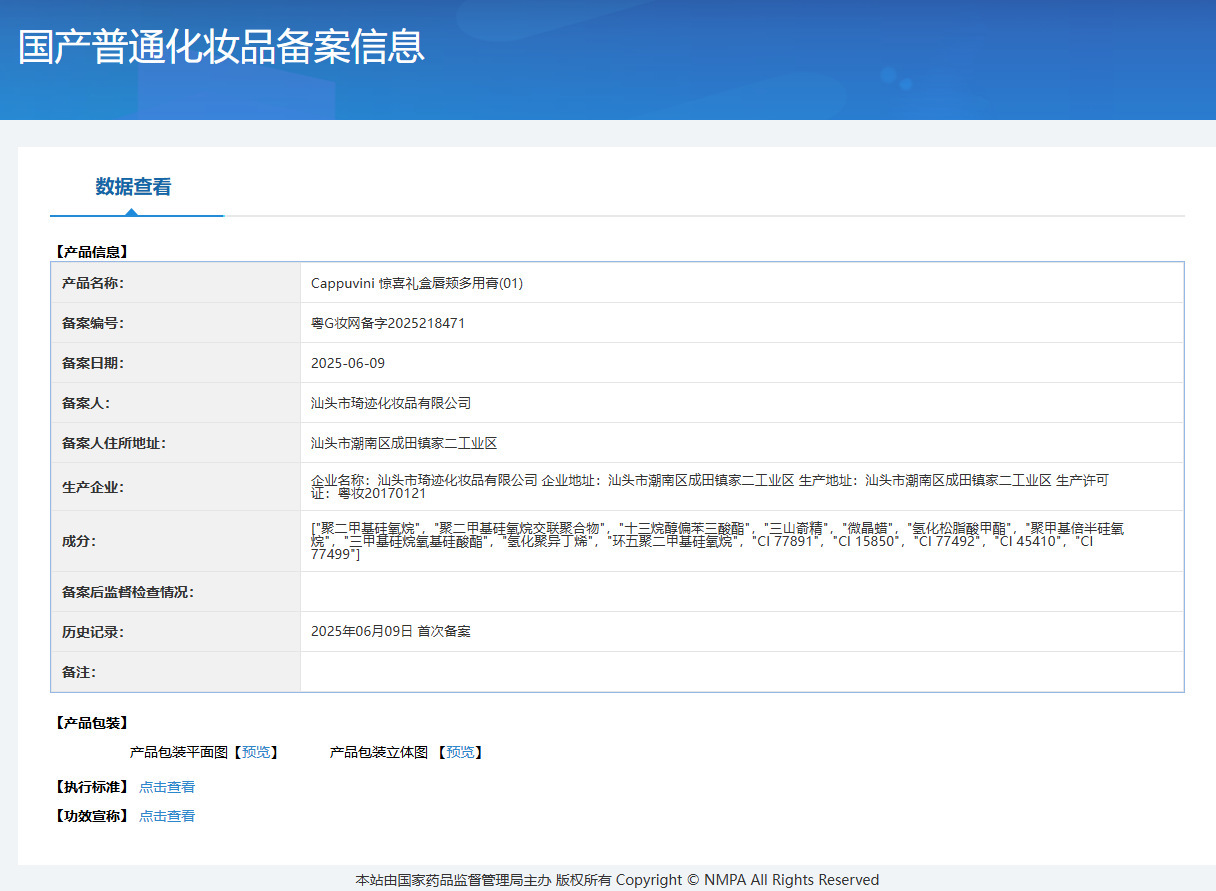Click the history record 2025年06月09日 首次备案
1216x891 pixels.
click(x=391, y=632)
